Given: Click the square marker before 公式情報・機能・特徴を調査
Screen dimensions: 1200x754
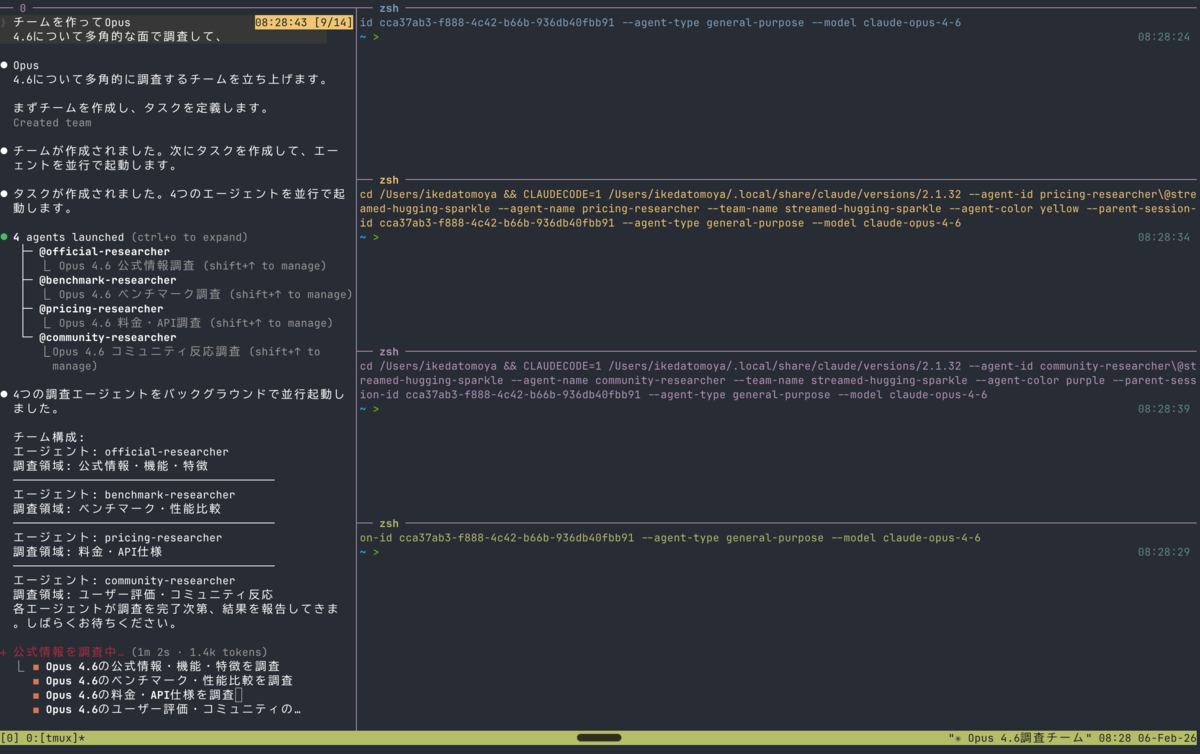Looking at the screenshot, I should coord(36,666).
